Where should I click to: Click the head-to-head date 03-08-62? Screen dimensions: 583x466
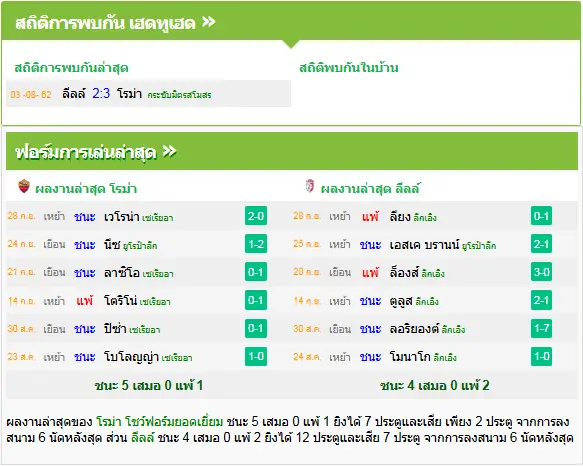pos(31,94)
